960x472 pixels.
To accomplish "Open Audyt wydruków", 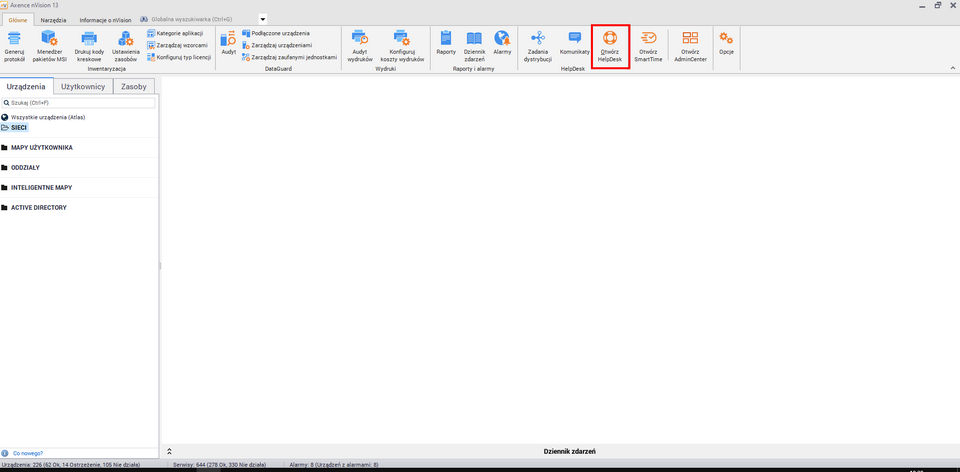I will [359, 46].
